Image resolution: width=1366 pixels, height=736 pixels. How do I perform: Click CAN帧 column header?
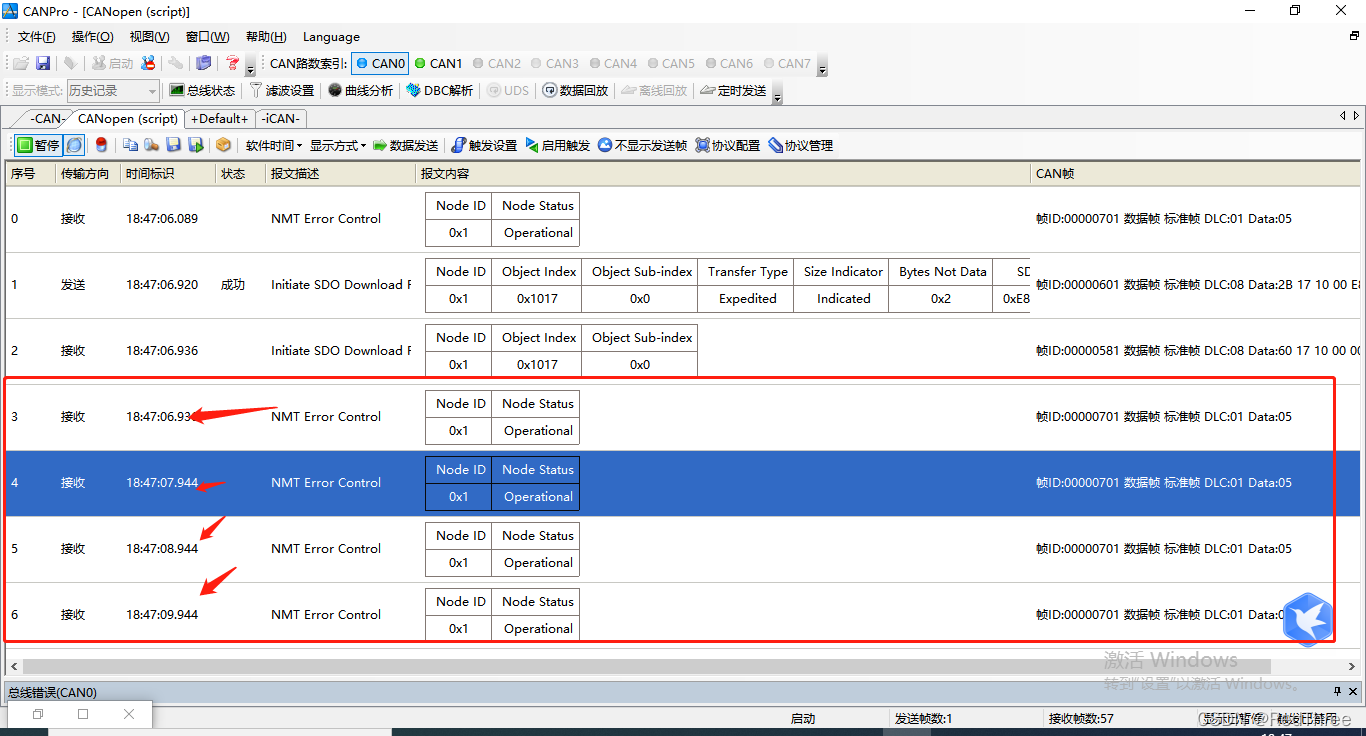[1195, 173]
